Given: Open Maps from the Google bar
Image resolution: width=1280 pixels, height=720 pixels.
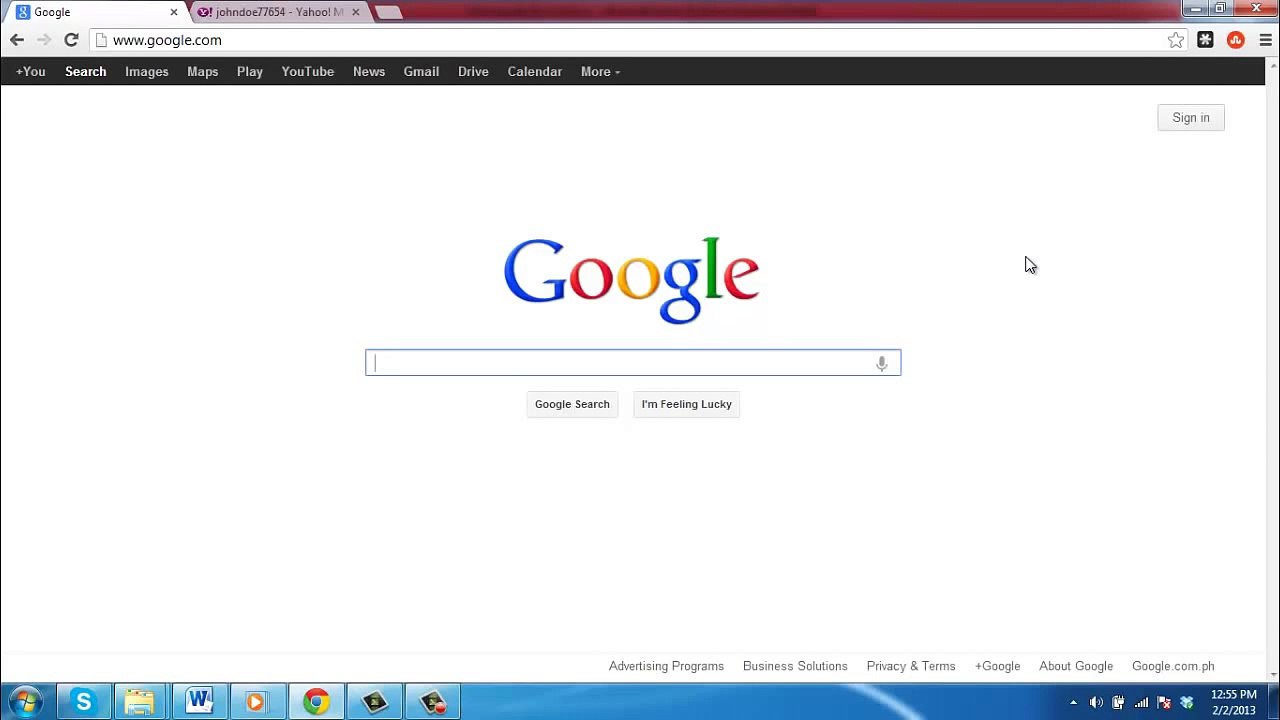Looking at the screenshot, I should point(202,72).
